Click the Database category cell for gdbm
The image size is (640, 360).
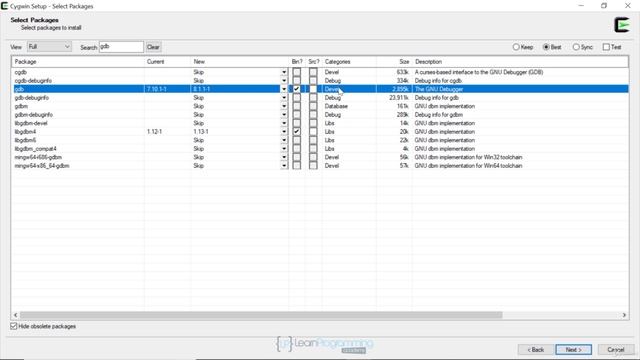click(336, 106)
